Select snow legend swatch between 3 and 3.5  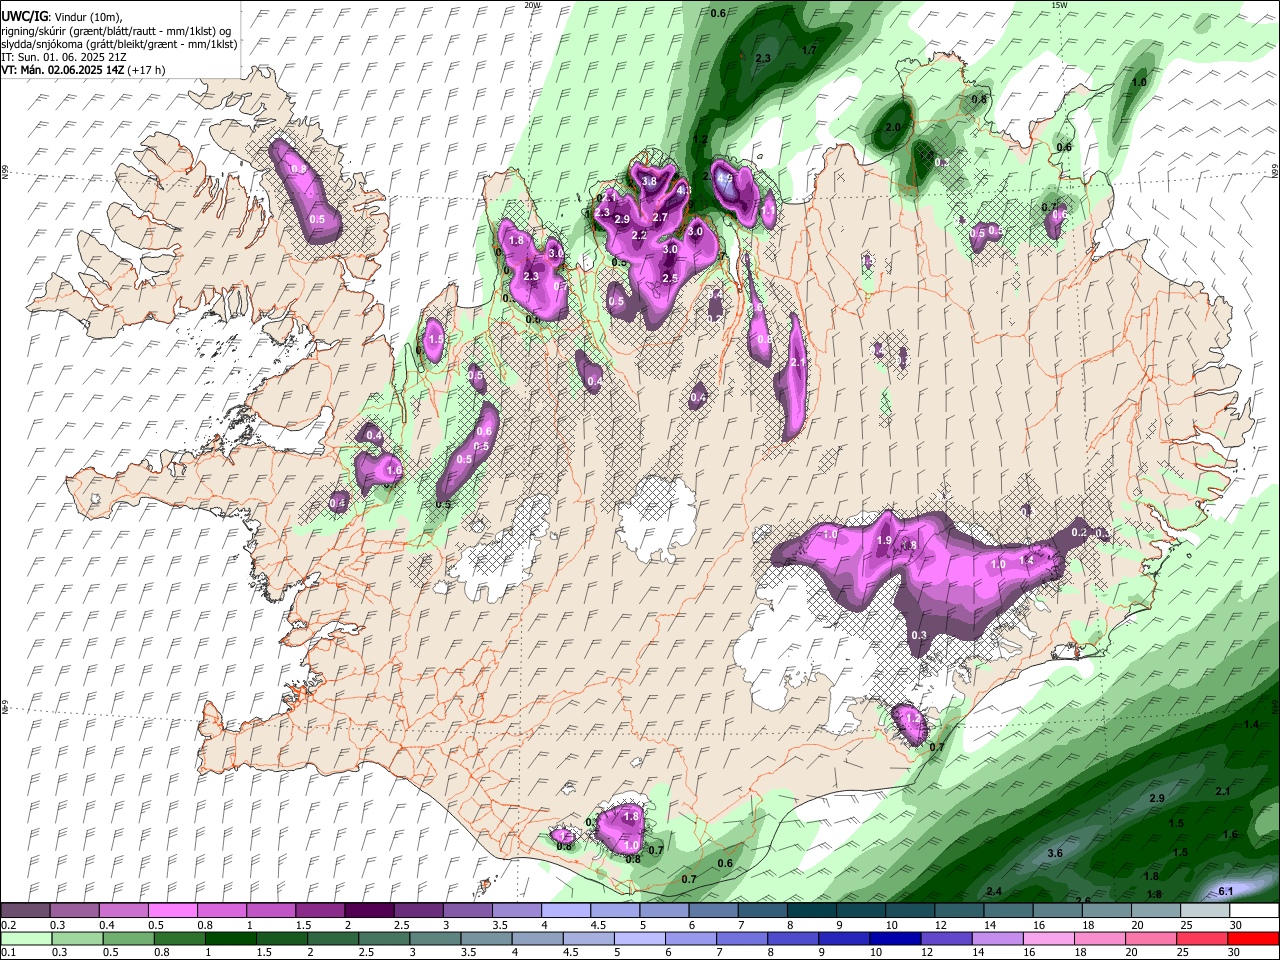[x=467, y=910]
